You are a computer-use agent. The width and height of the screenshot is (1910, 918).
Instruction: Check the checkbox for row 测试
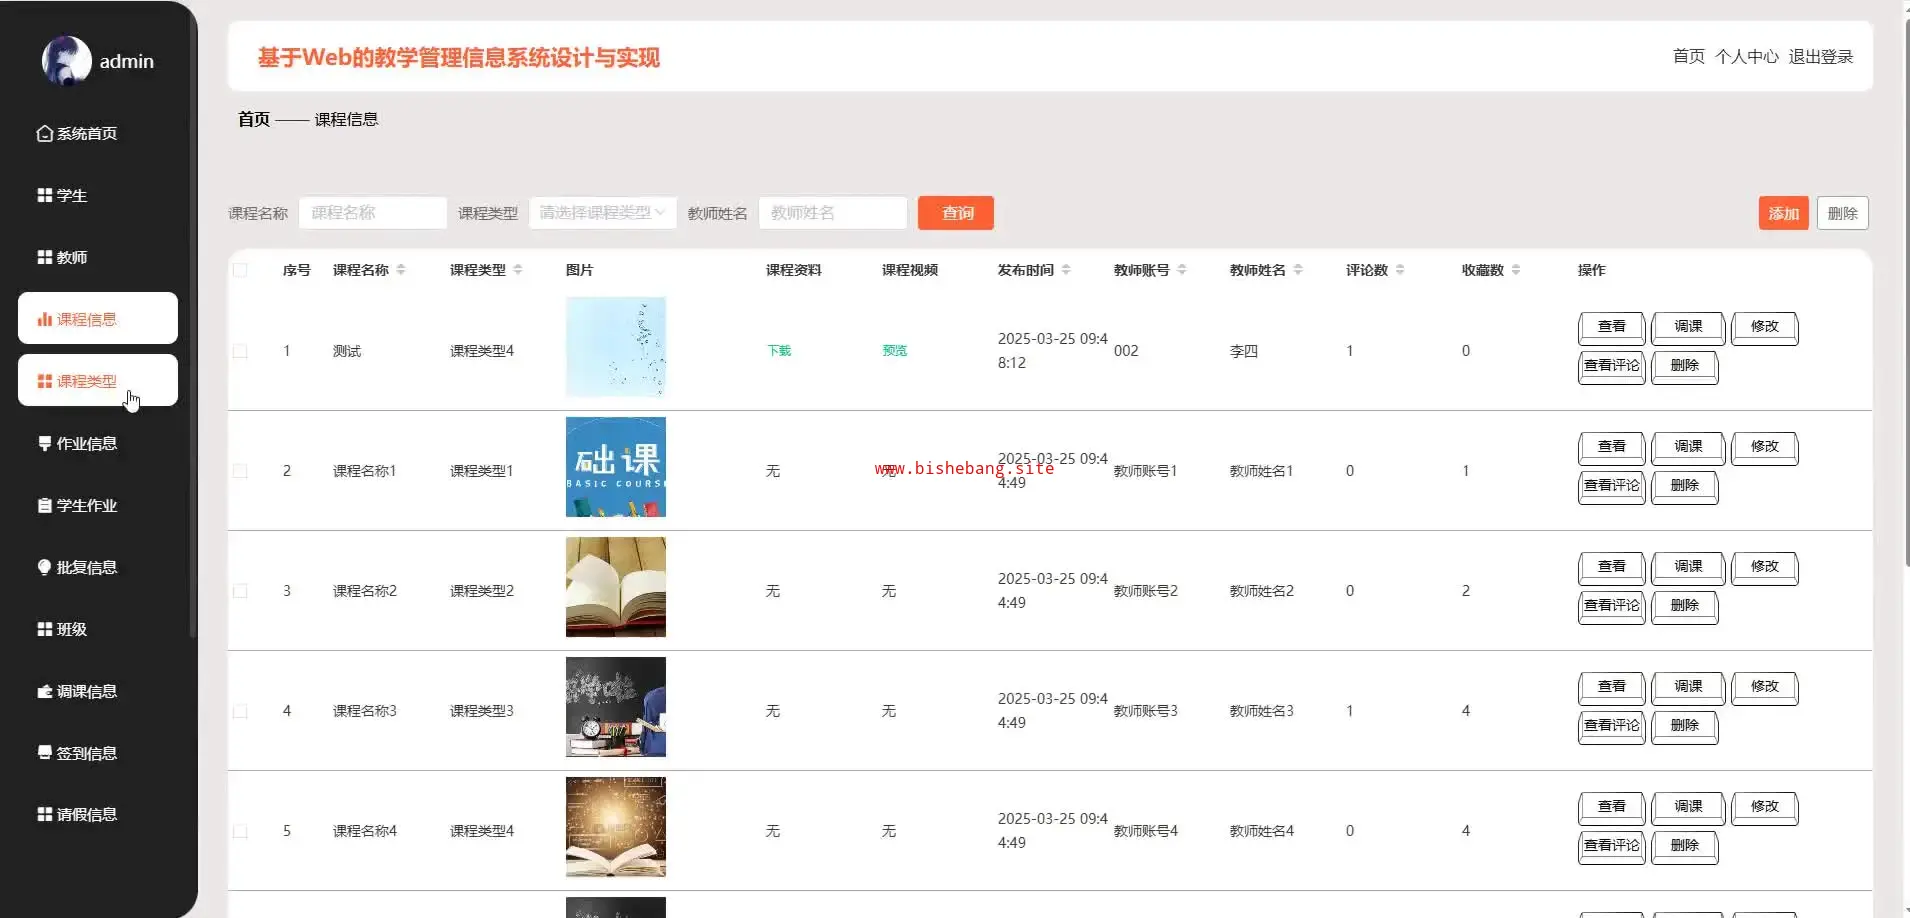coord(240,351)
